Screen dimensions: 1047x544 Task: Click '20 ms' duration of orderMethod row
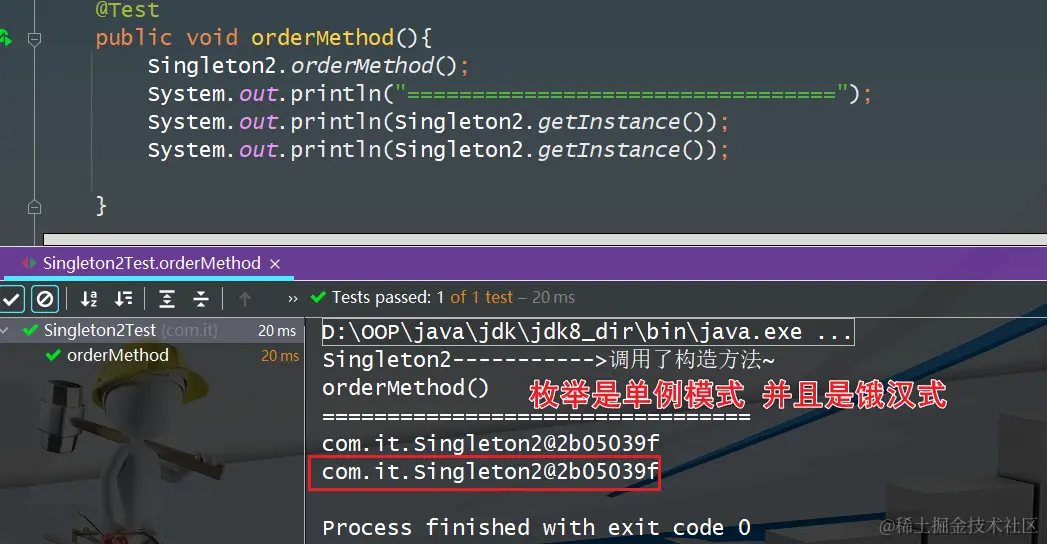point(280,356)
